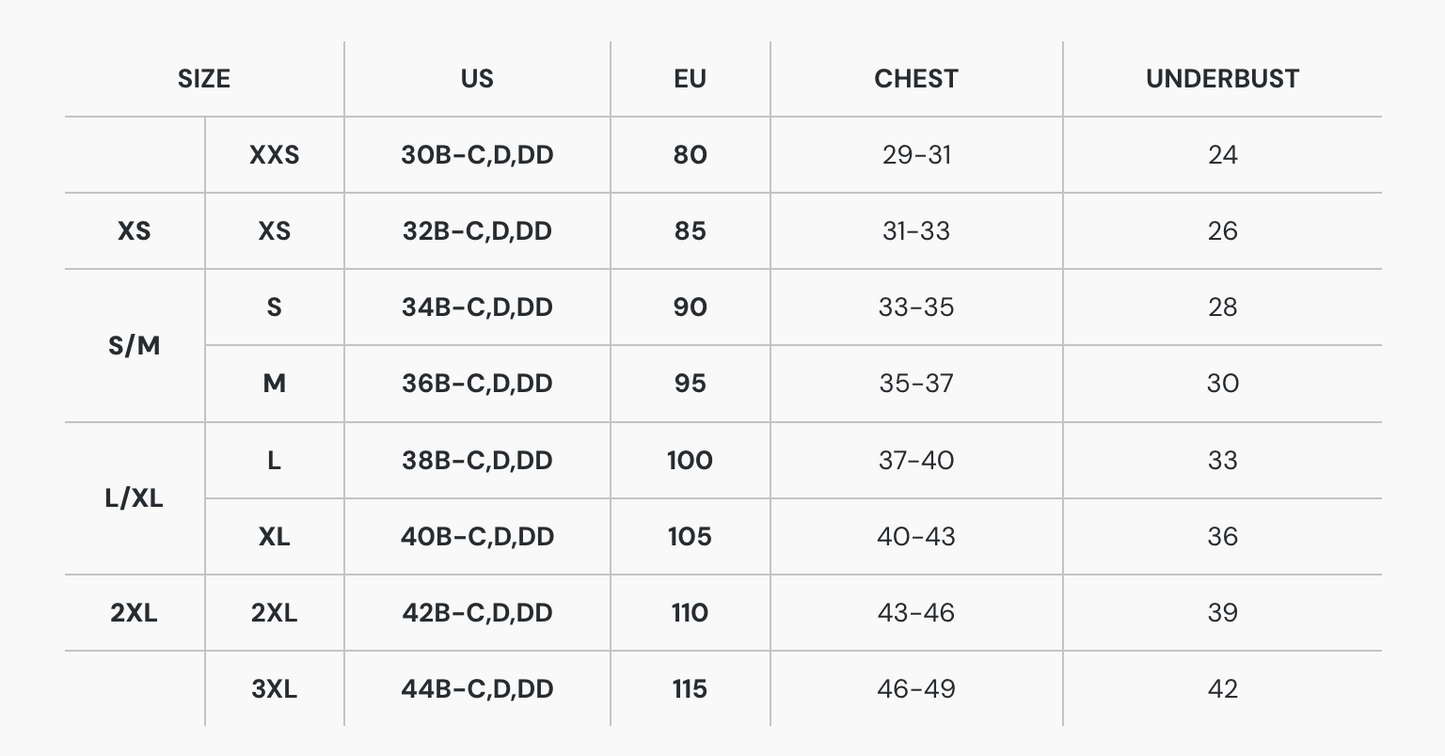The width and height of the screenshot is (1445, 756).
Task: Click the underbust value 39 cell
Action: tap(1222, 613)
